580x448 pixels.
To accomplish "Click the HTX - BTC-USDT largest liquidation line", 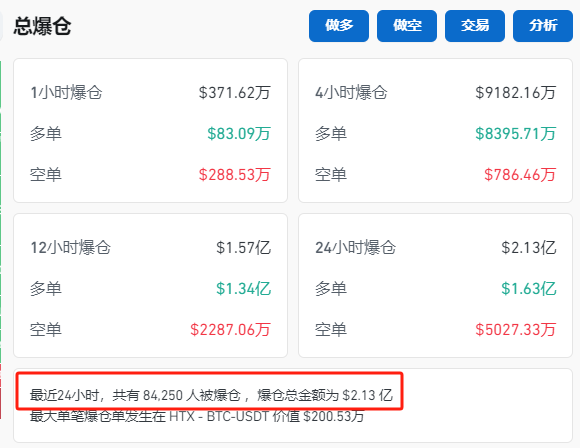I will (x=197, y=417).
